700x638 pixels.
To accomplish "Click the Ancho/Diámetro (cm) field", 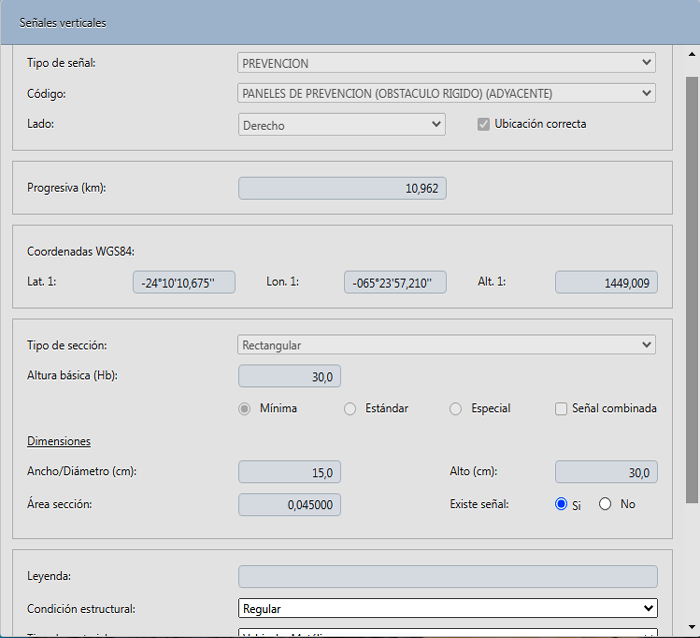I will (x=290, y=472).
